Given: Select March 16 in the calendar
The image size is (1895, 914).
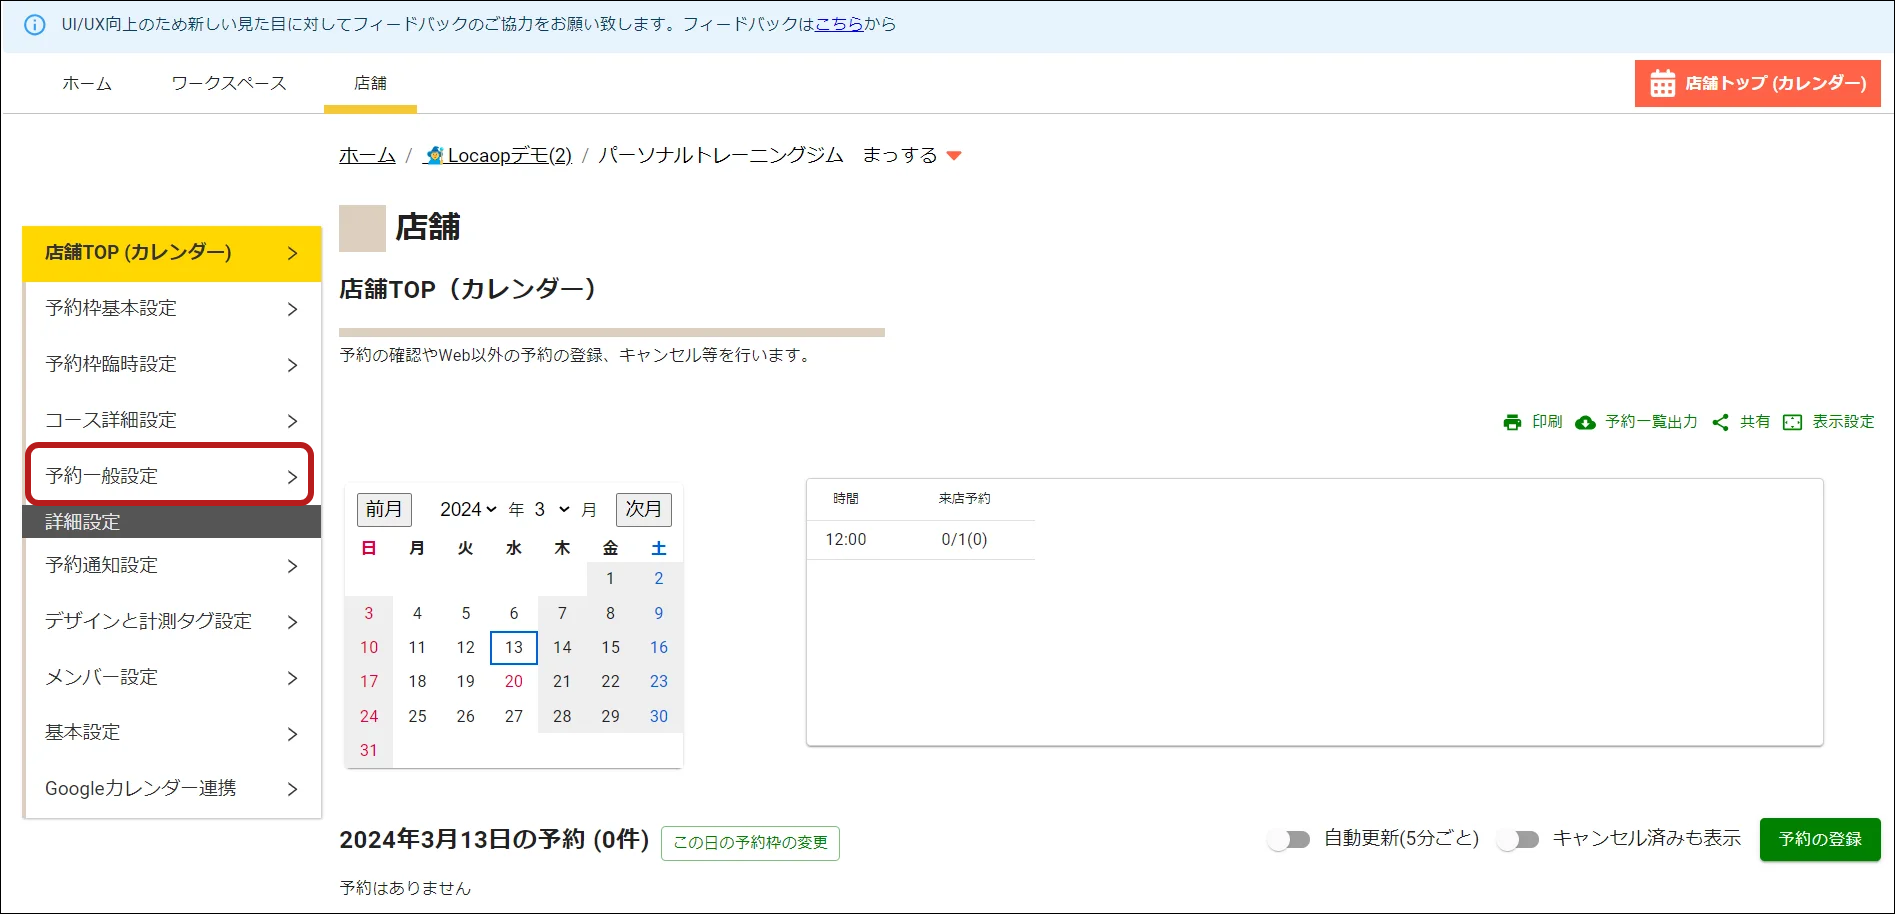Looking at the screenshot, I should click(x=659, y=648).
